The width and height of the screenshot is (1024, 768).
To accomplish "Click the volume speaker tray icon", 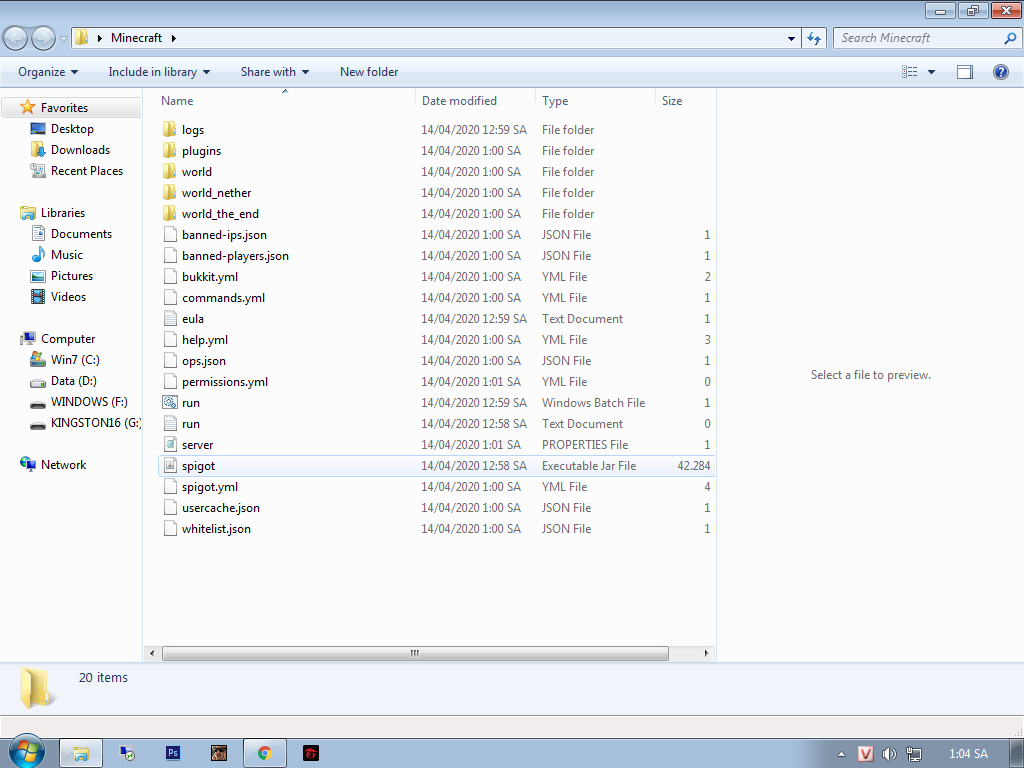I will [x=889, y=754].
